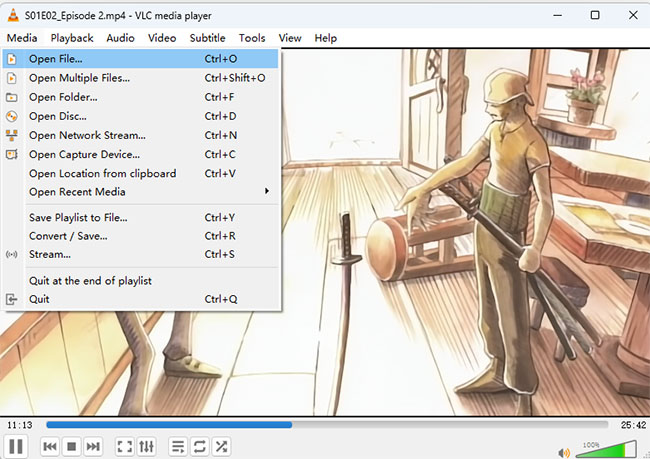Viewport: 650px width, 459px height.
Task: Open the Video menu
Action: pyautogui.click(x=162, y=38)
